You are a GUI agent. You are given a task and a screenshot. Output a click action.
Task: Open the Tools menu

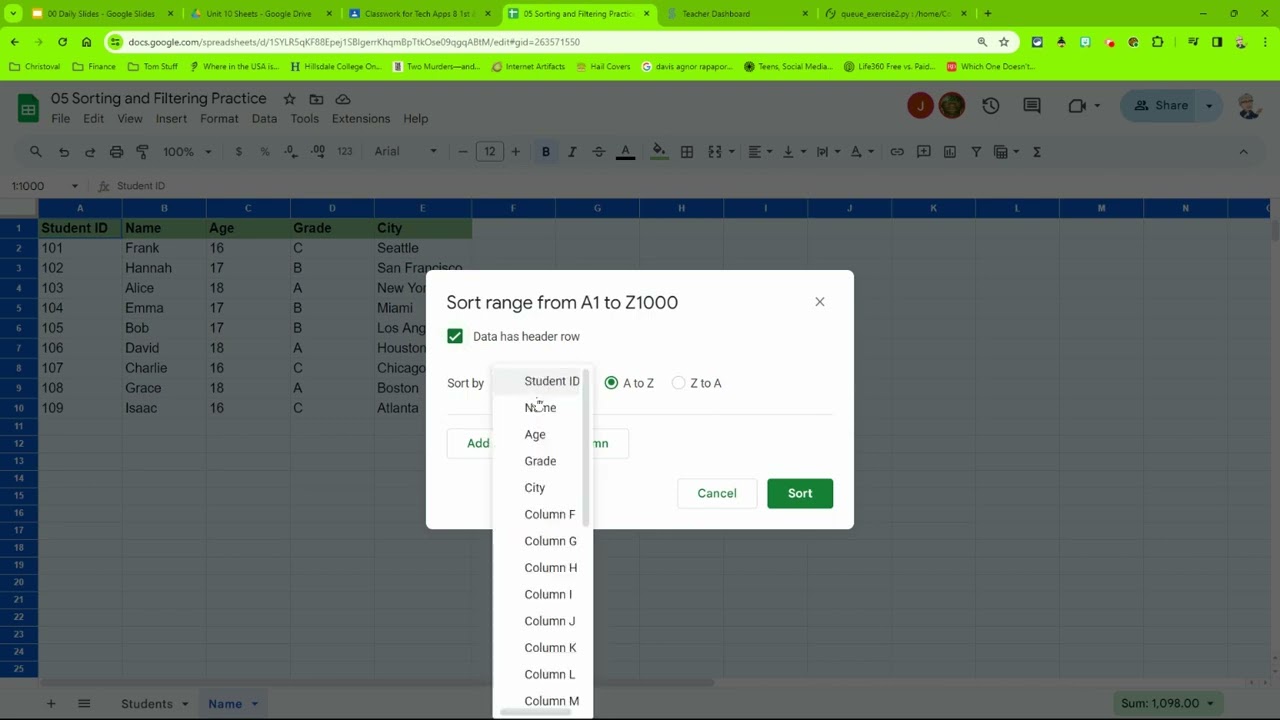click(x=305, y=119)
